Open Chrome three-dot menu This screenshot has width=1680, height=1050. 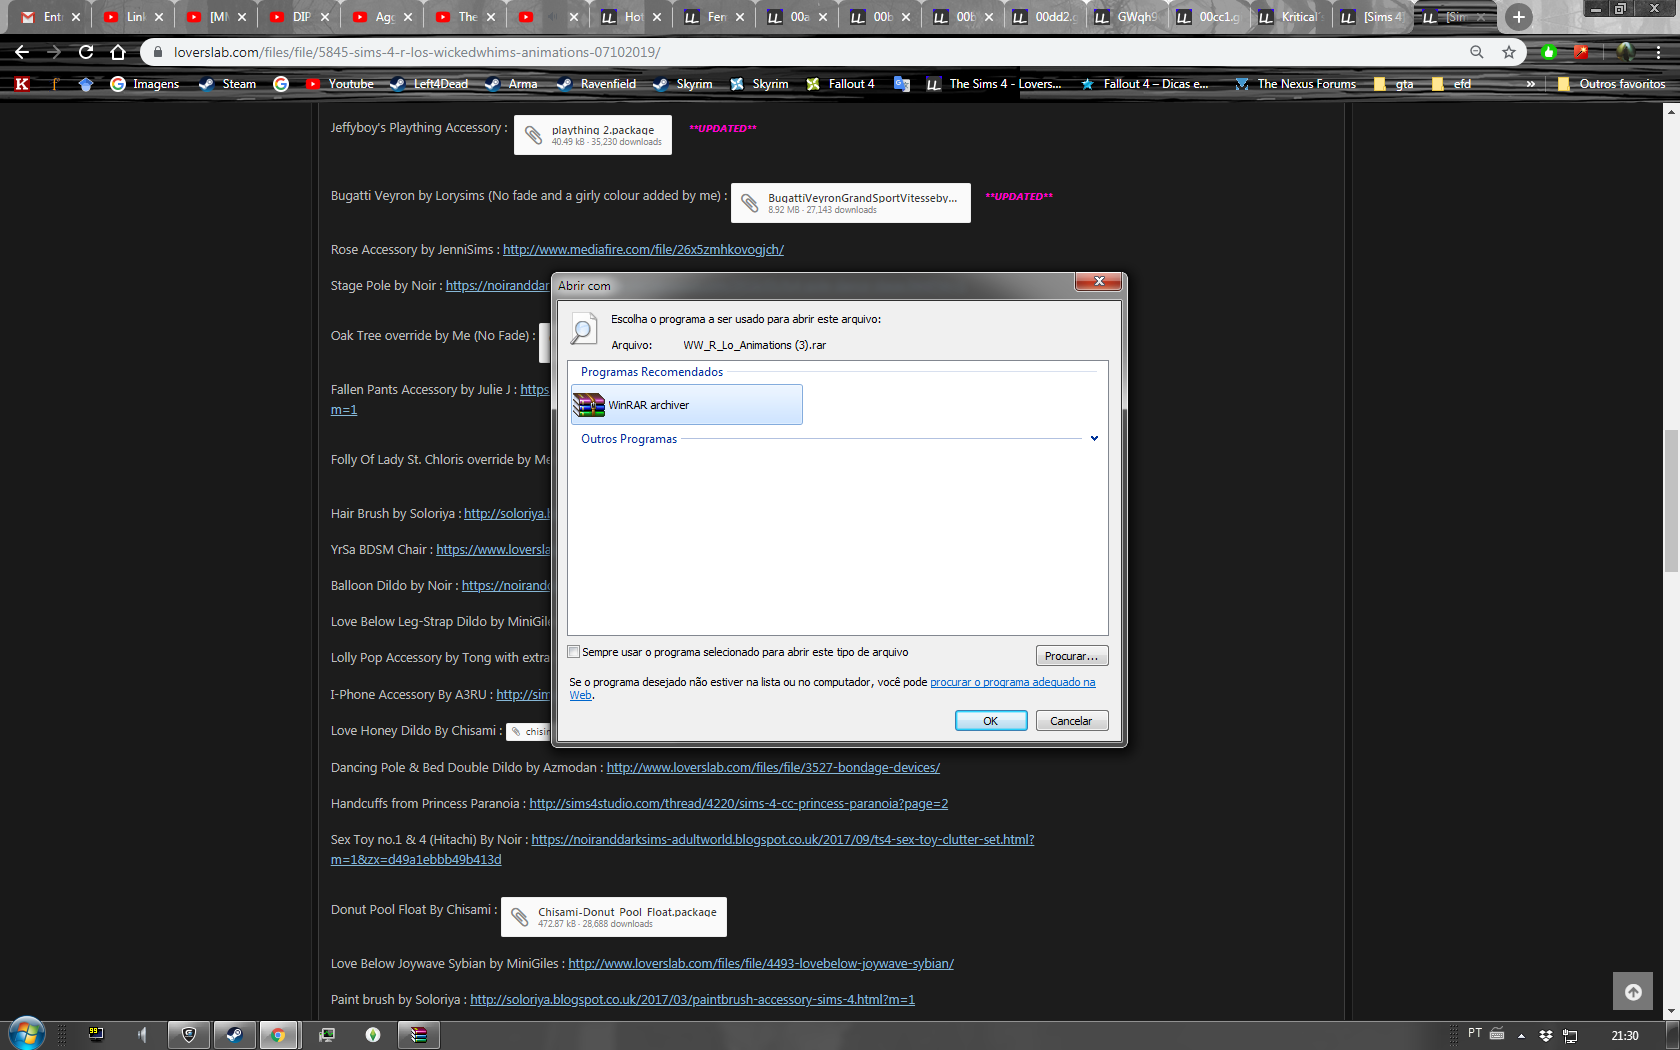1659,52
